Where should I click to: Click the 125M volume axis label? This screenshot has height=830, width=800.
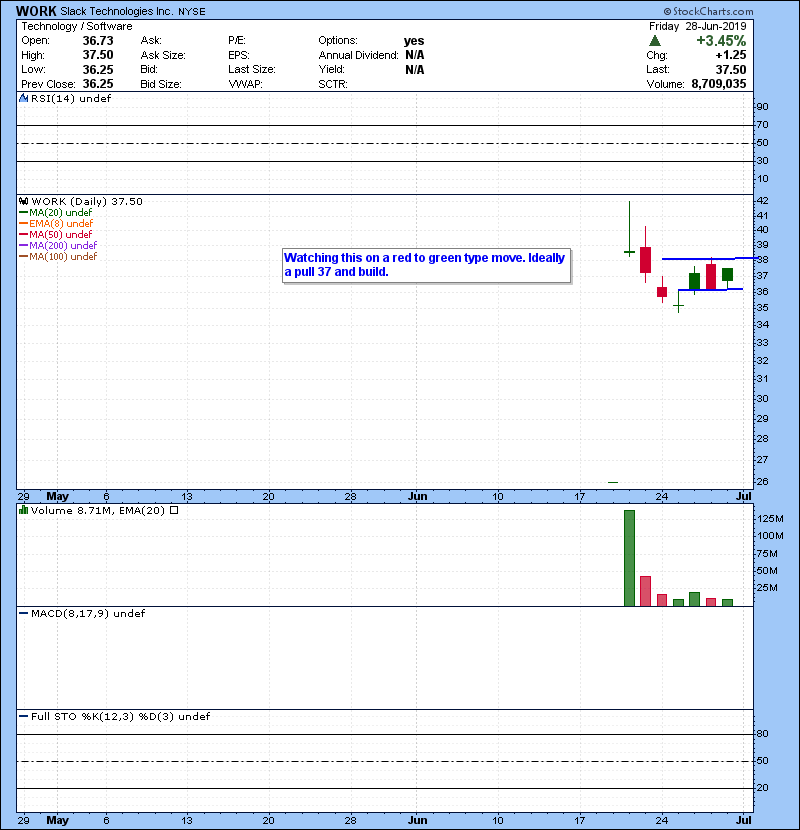[770, 519]
